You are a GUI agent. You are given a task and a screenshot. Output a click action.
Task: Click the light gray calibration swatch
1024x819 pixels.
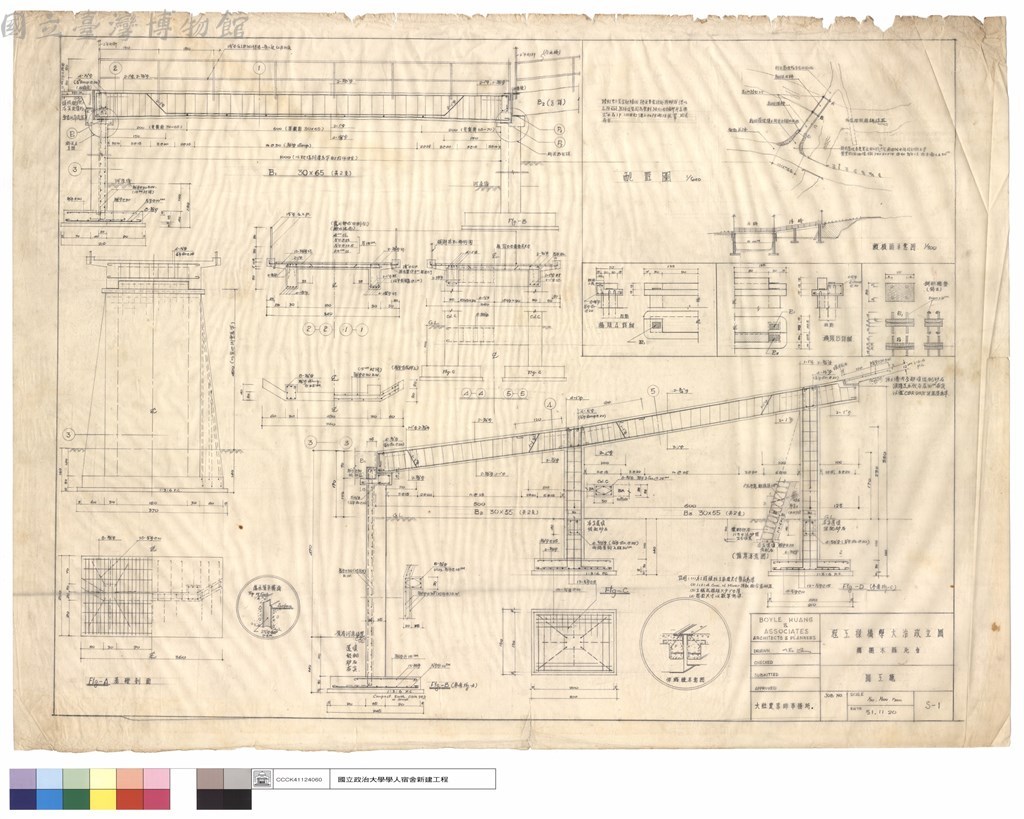[x=237, y=779]
